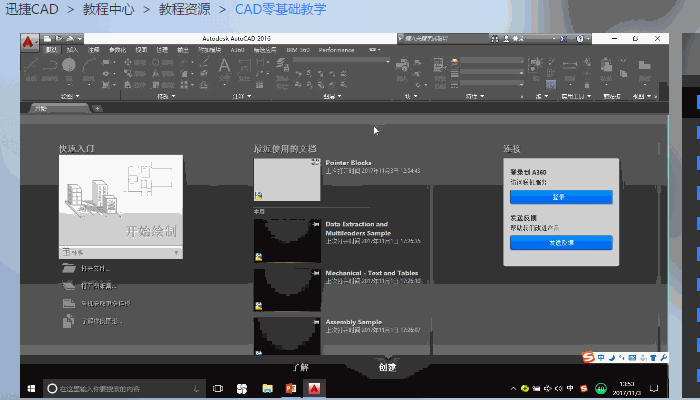Switch to the BIM 360 ribbon tab
Viewport: 700px width, 400px height.
click(x=298, y=50)
